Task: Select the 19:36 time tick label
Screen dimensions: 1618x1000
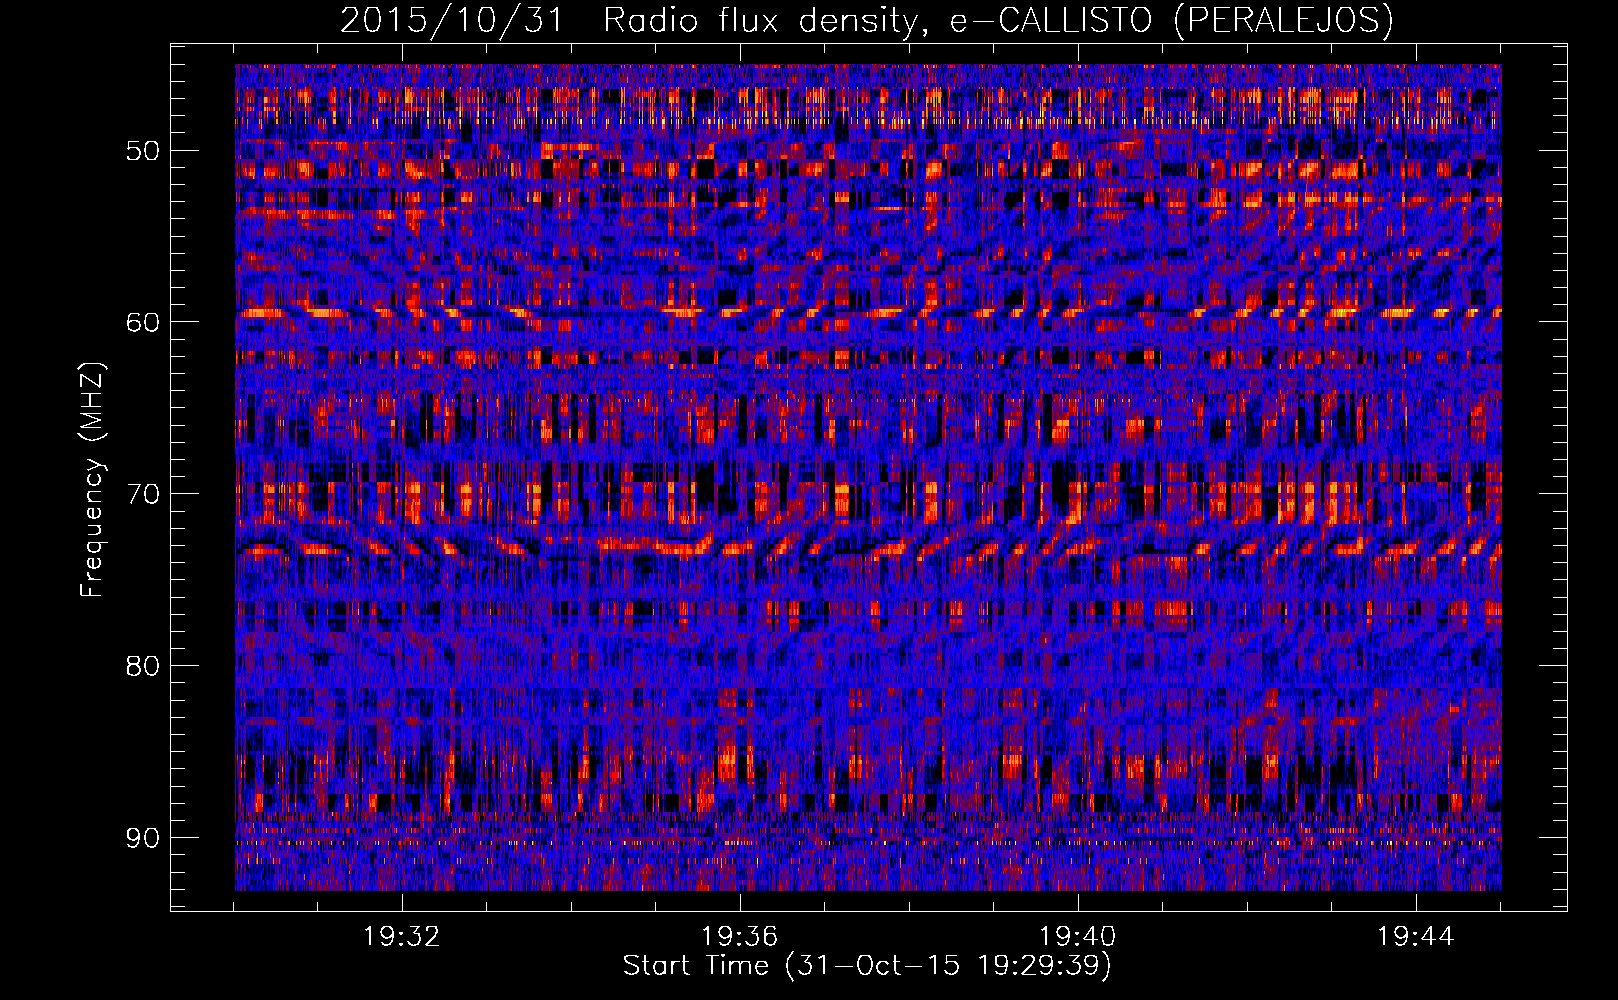Action: 740,937
